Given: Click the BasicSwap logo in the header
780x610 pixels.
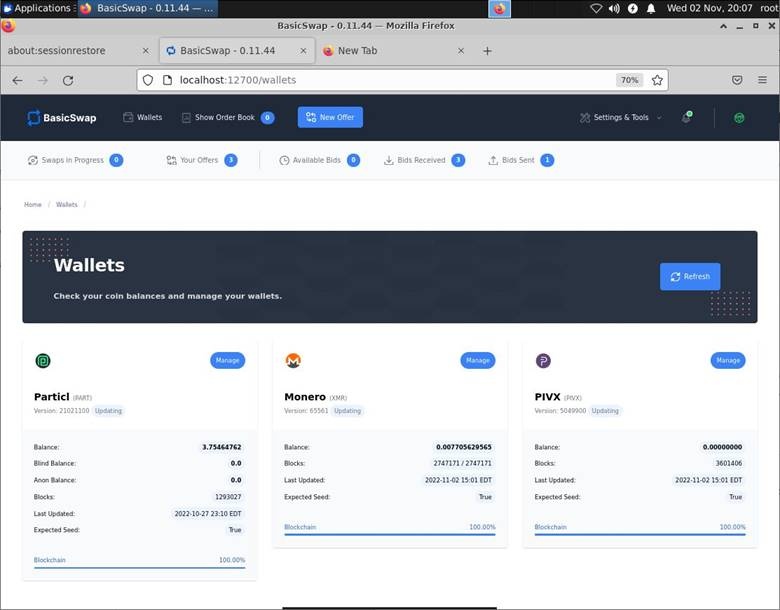Looking at the screenshot, I should click(62, 118).
